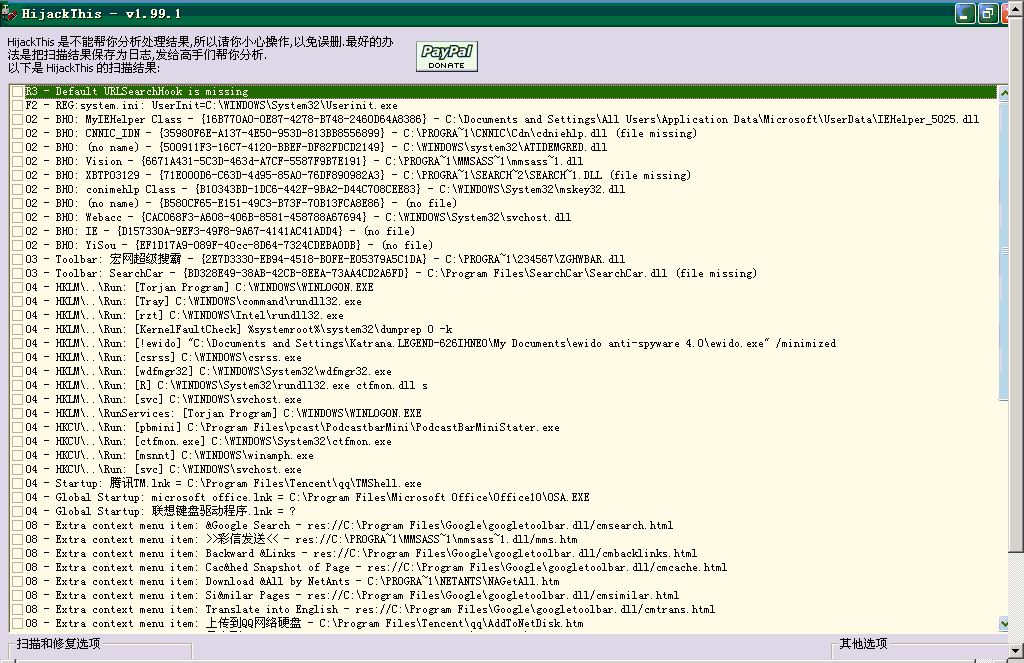Minimize the HijackThis window

click(965, 13)
